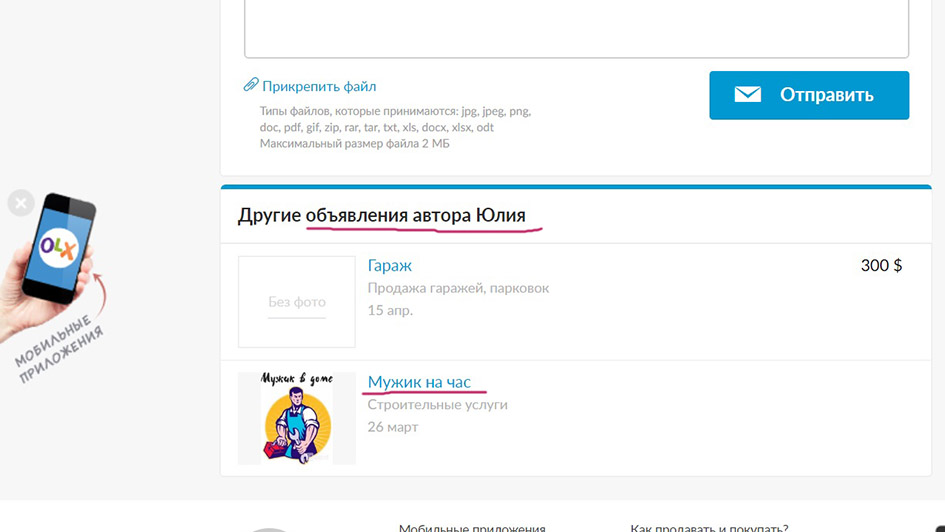
Task: Click the 'Без фото' placeholder thumbnail
Action: pyautogui.click(x=297, y=302)
